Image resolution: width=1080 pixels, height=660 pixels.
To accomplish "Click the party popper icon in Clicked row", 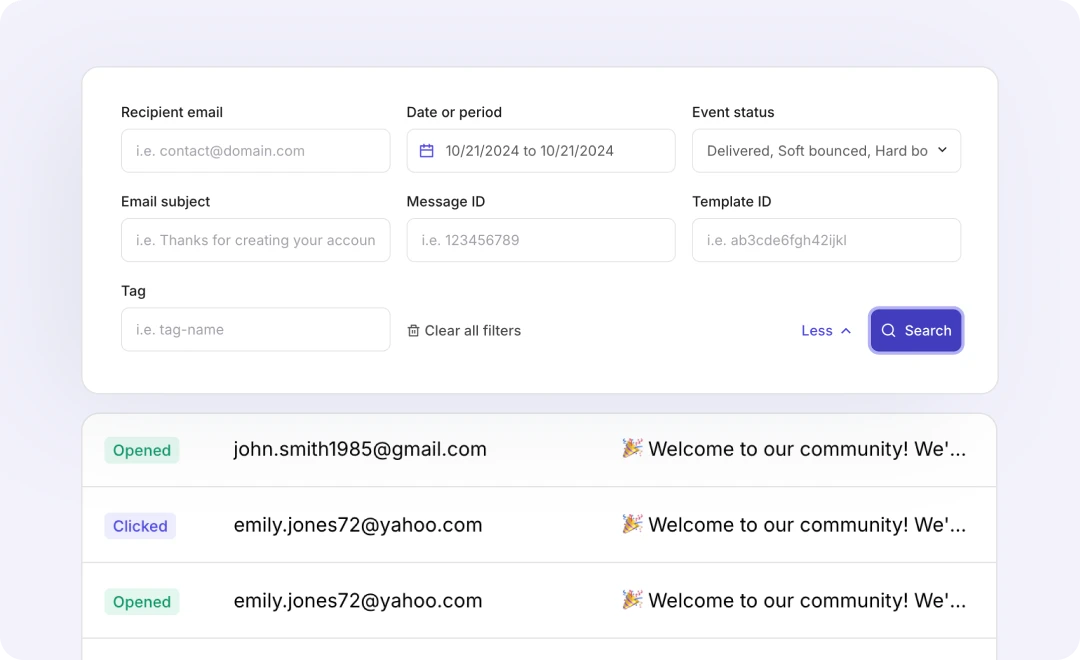I will pyautogui.click(x=632, y=524).
